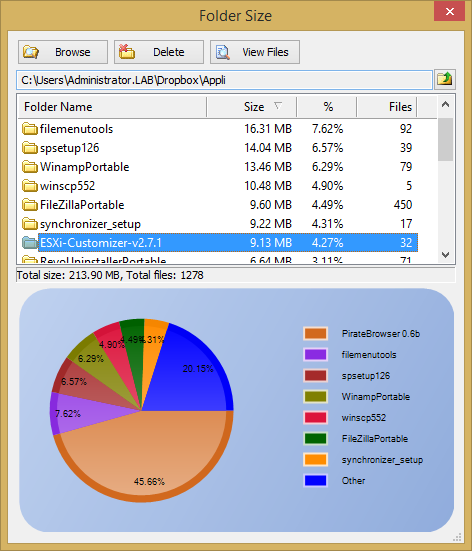Close the Folder Size window
Viewport: 472px width, 551px height.
pyautogui.click(x=450, y=12)
